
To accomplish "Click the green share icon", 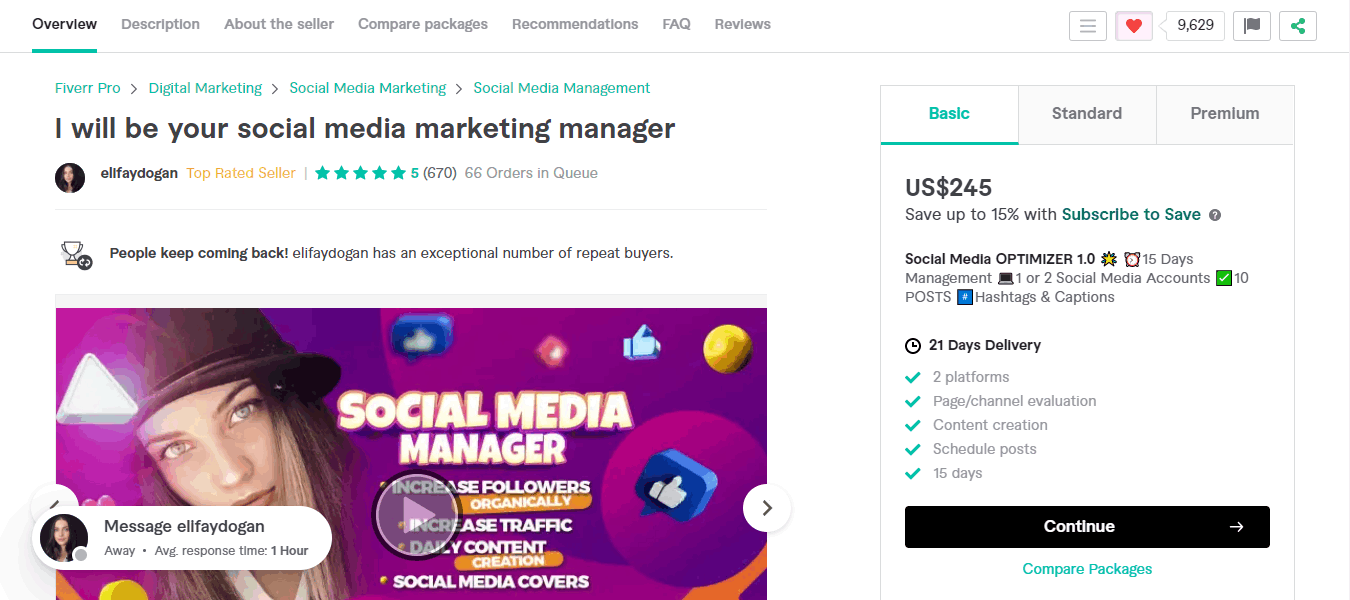I will coord(1297,26).
